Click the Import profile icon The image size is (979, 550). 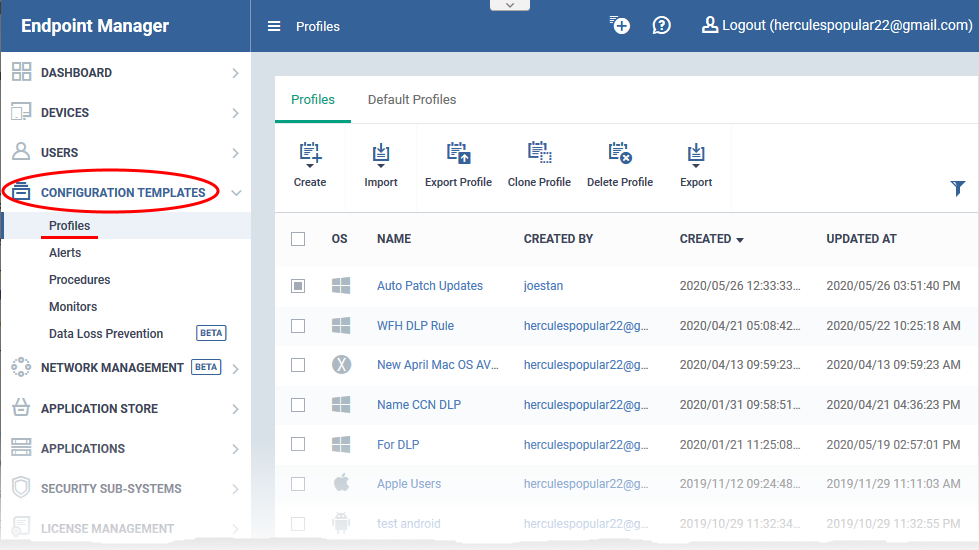pos(381,155)
